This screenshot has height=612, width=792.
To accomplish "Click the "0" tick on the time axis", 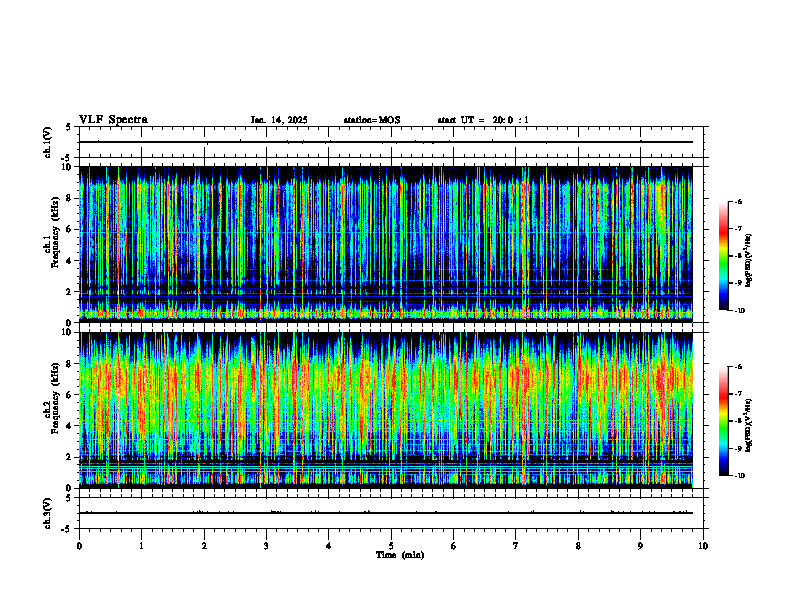I will coord(79,546).
